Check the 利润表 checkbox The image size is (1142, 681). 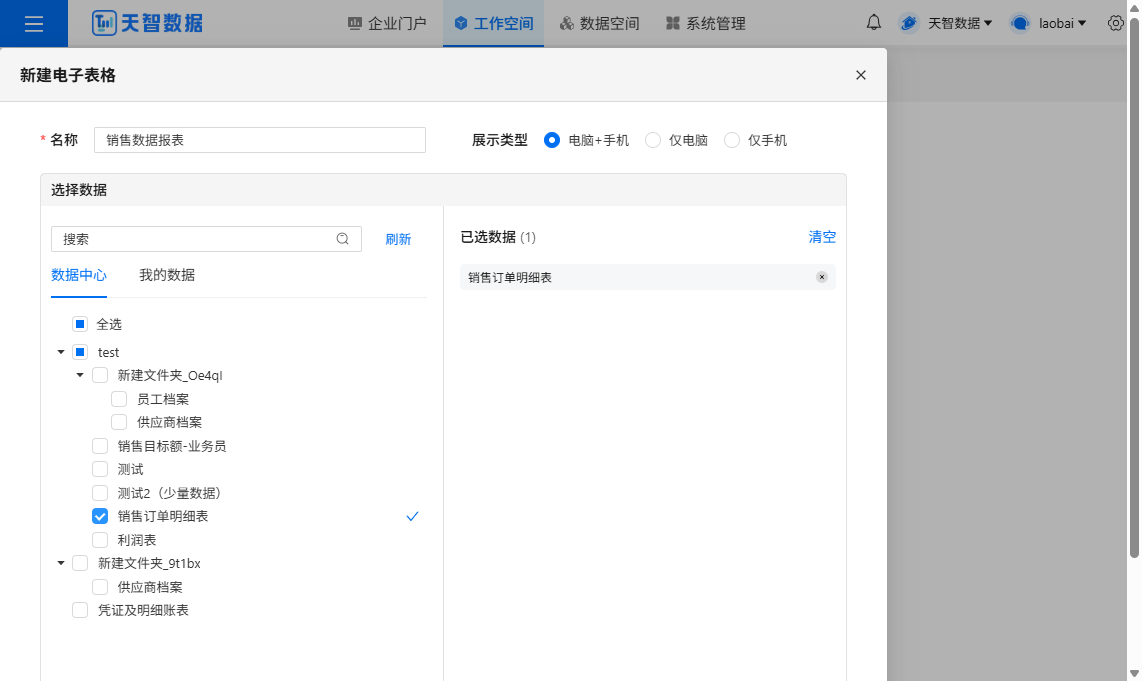pos(100,540)
